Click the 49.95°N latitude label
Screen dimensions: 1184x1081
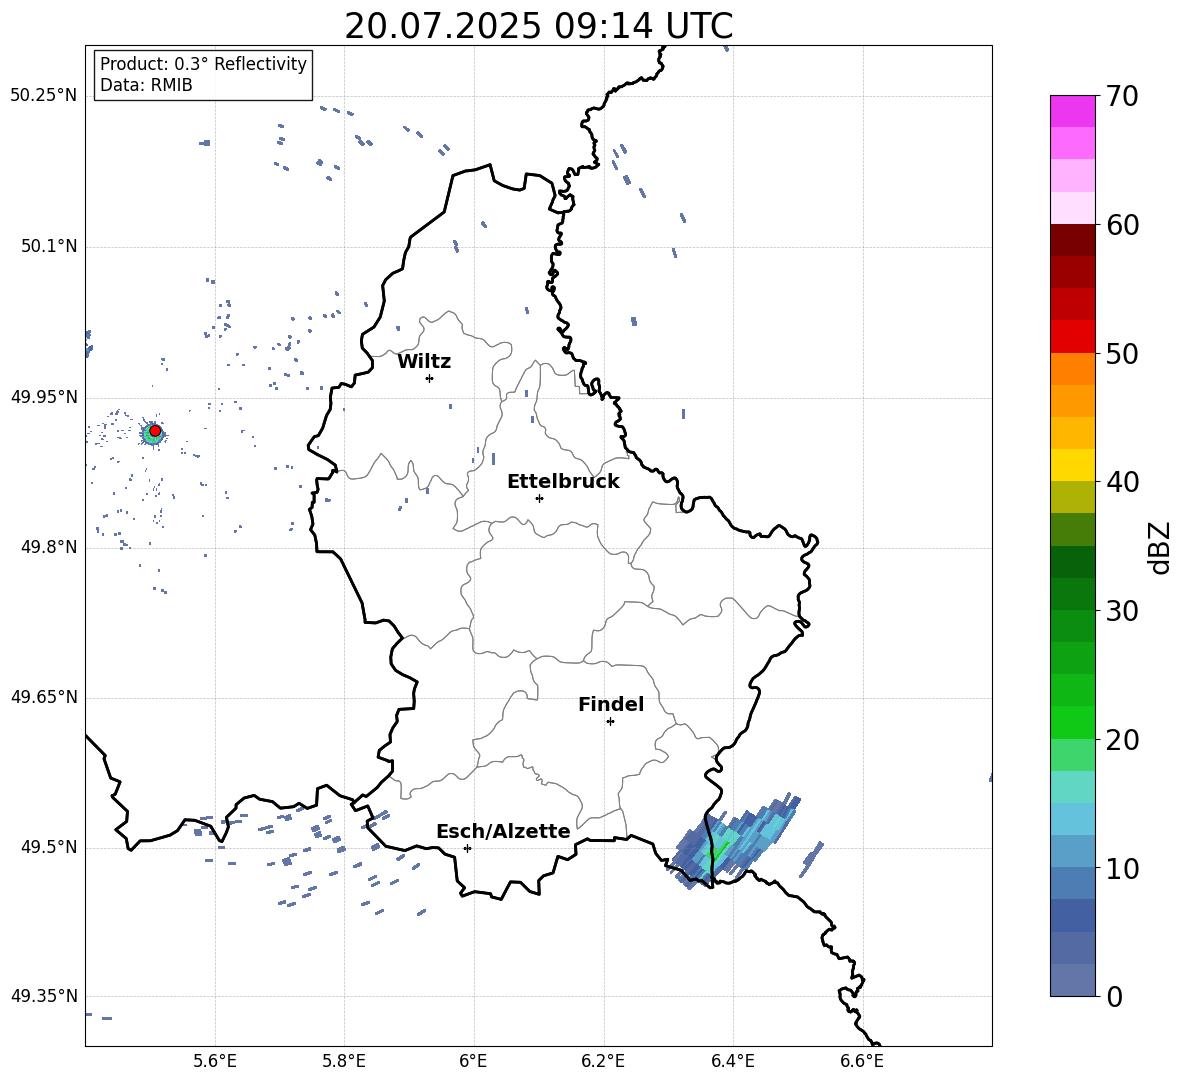click(44, 397)
